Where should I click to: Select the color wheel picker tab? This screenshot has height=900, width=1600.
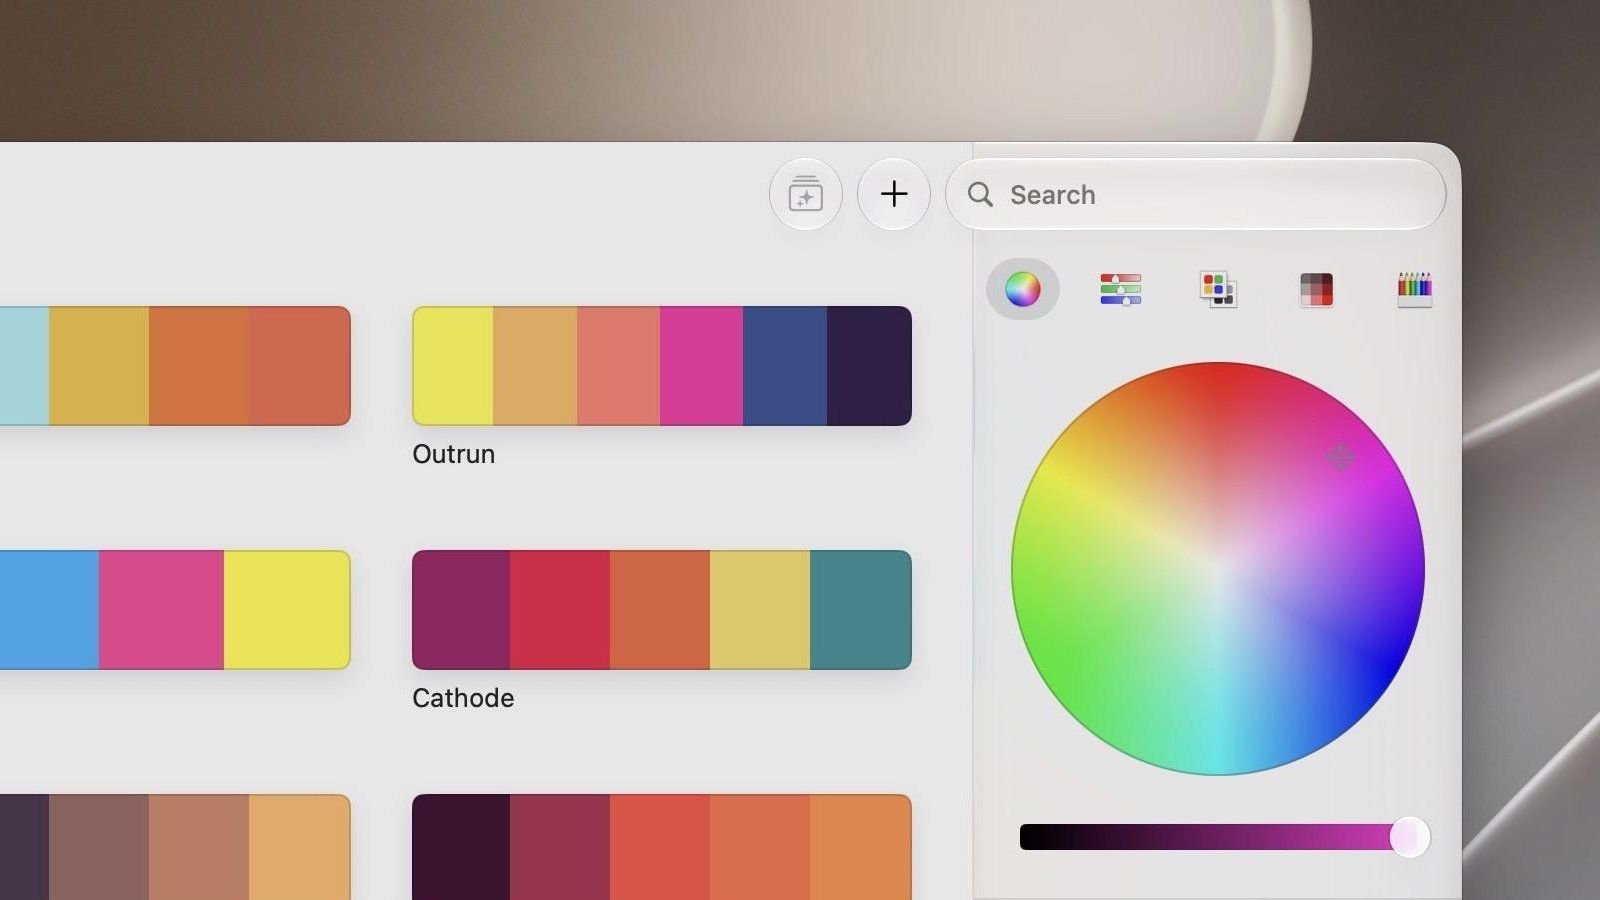click(1022, 289)
